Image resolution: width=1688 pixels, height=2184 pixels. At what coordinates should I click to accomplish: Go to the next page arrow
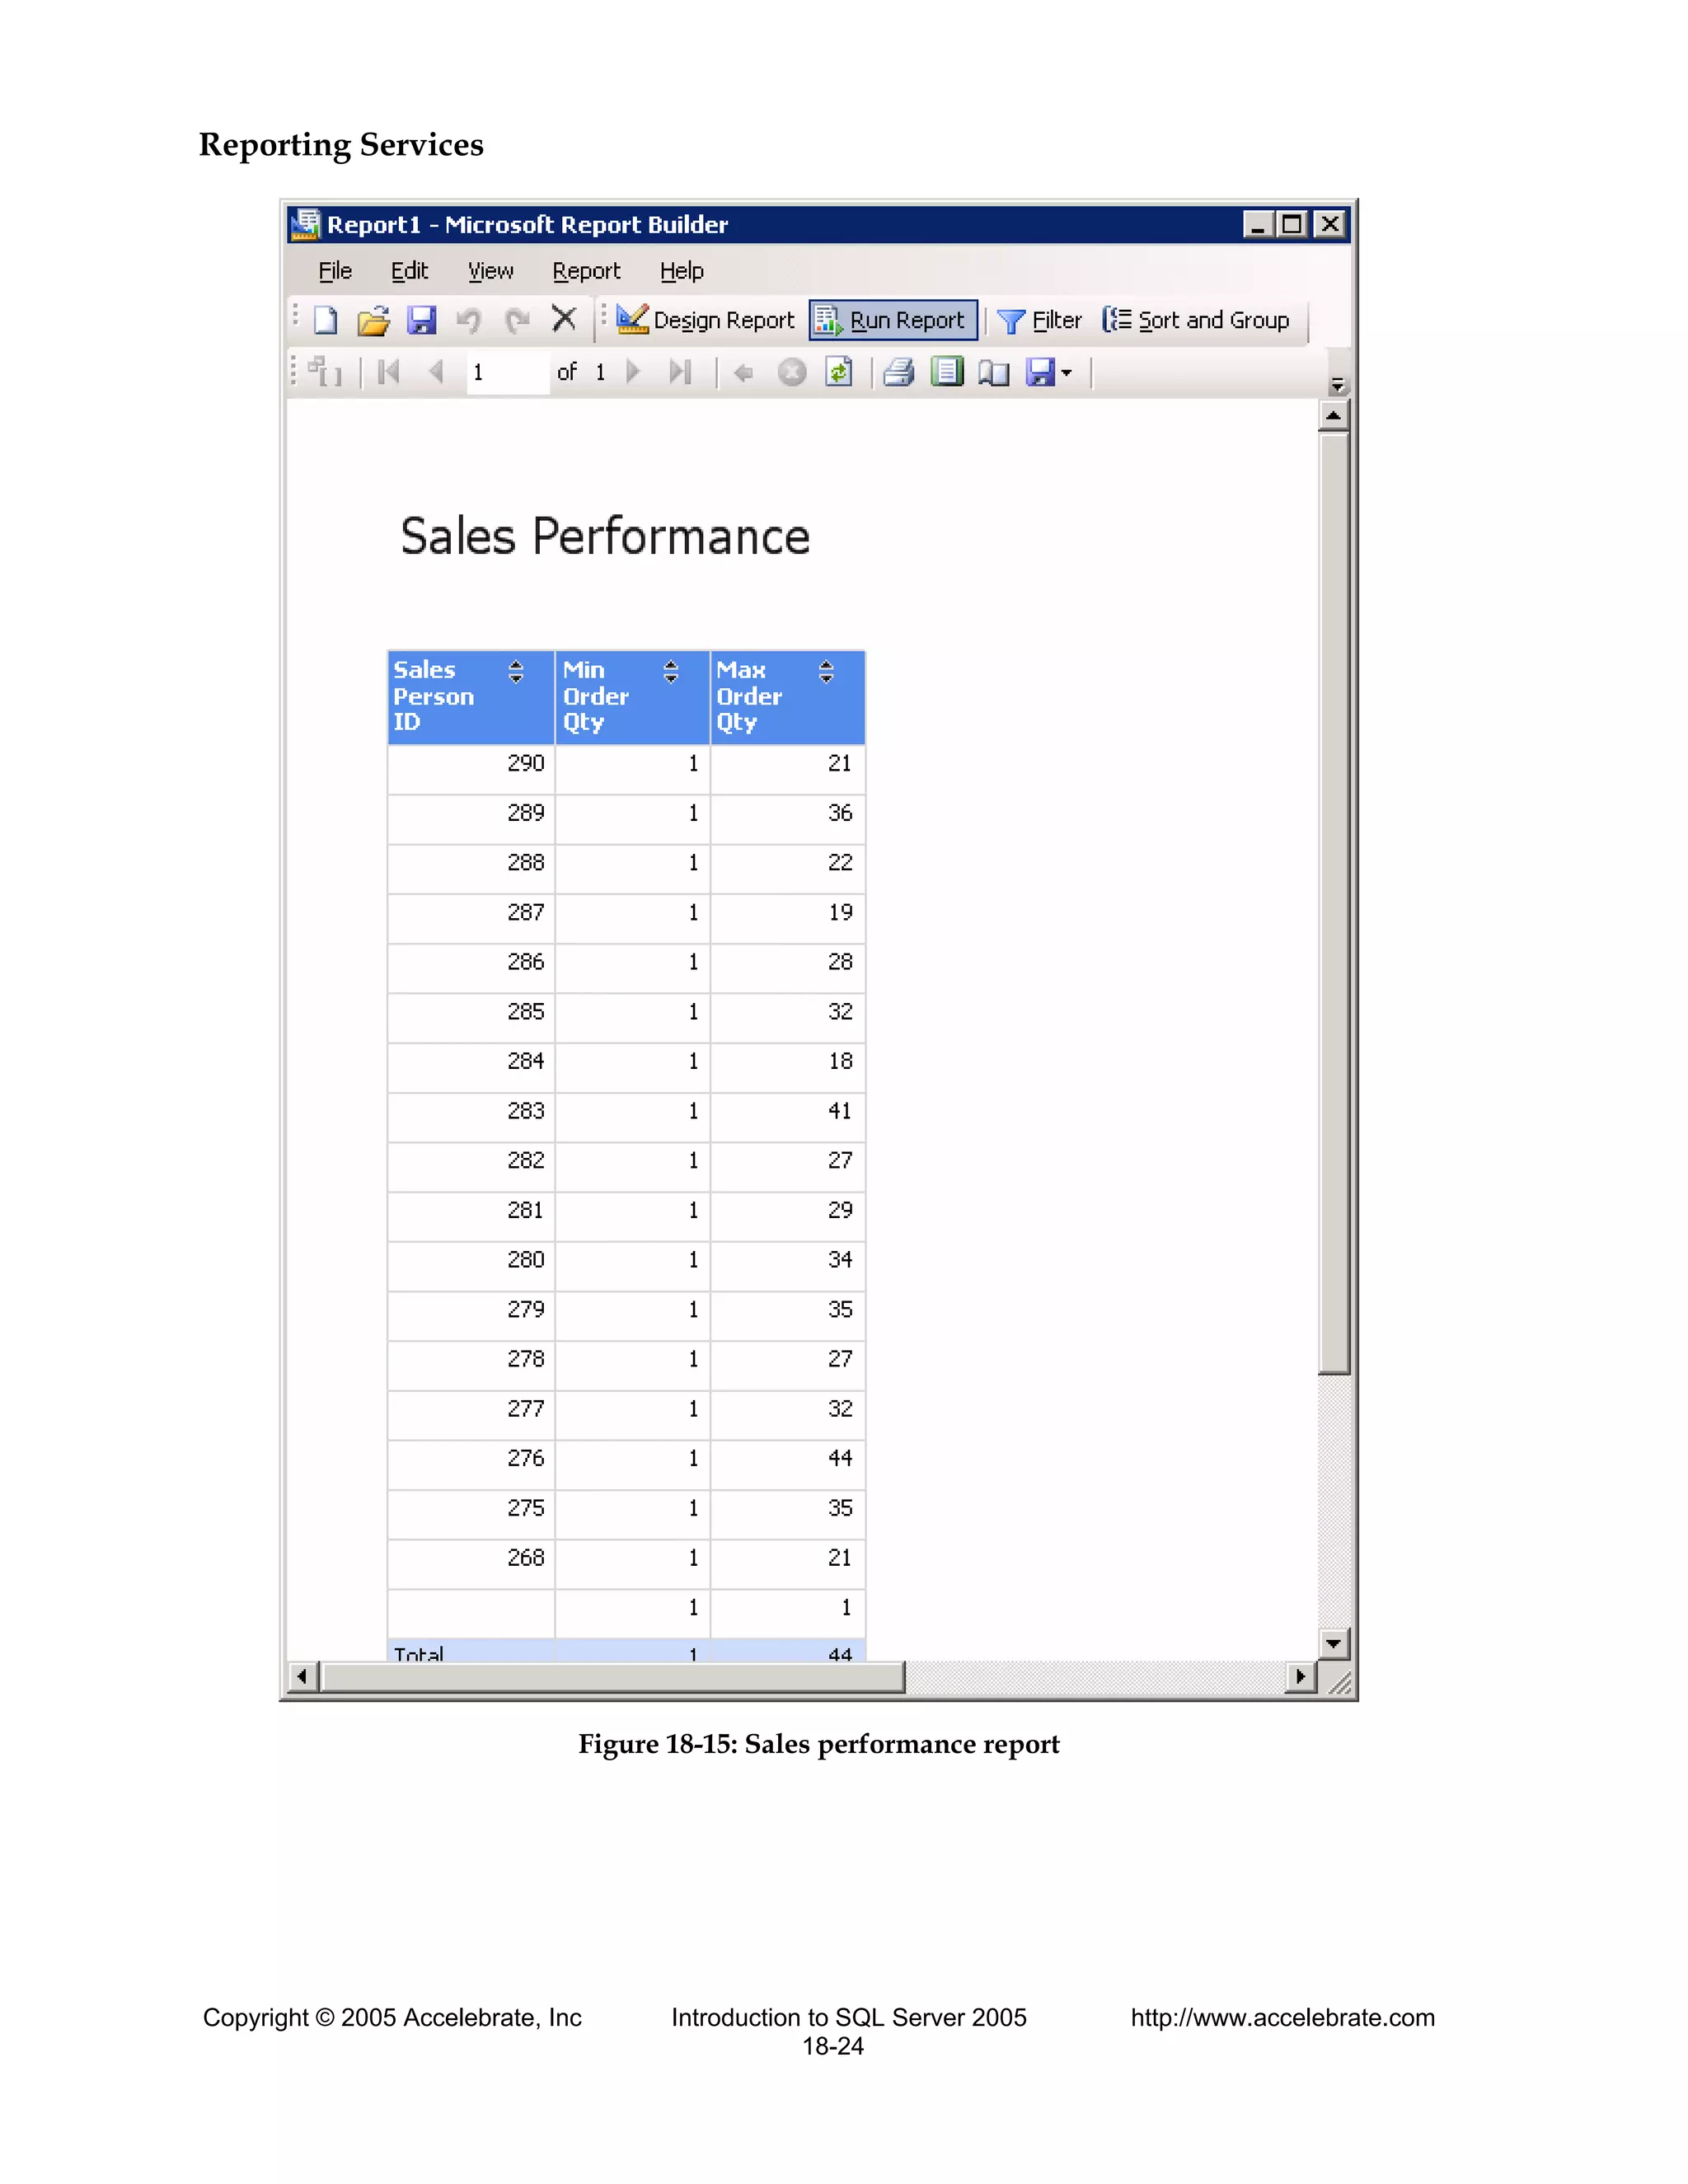(632, 372)
